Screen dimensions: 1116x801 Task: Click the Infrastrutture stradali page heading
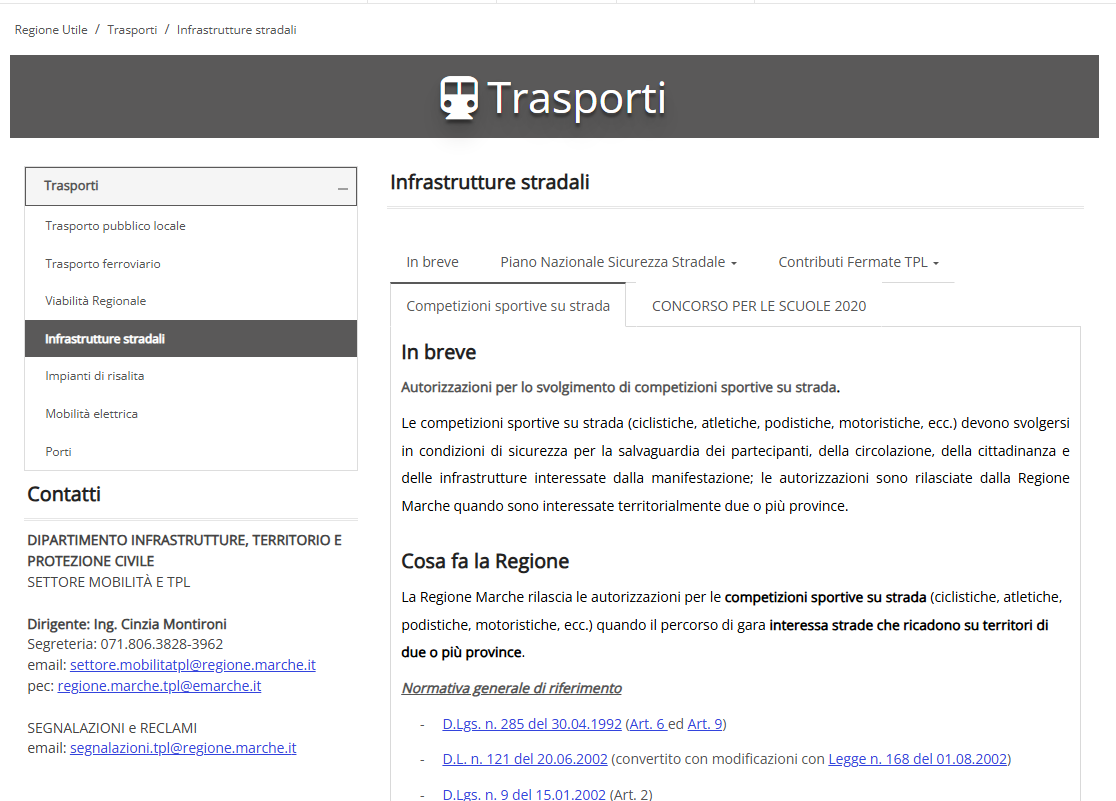(490, 182)
